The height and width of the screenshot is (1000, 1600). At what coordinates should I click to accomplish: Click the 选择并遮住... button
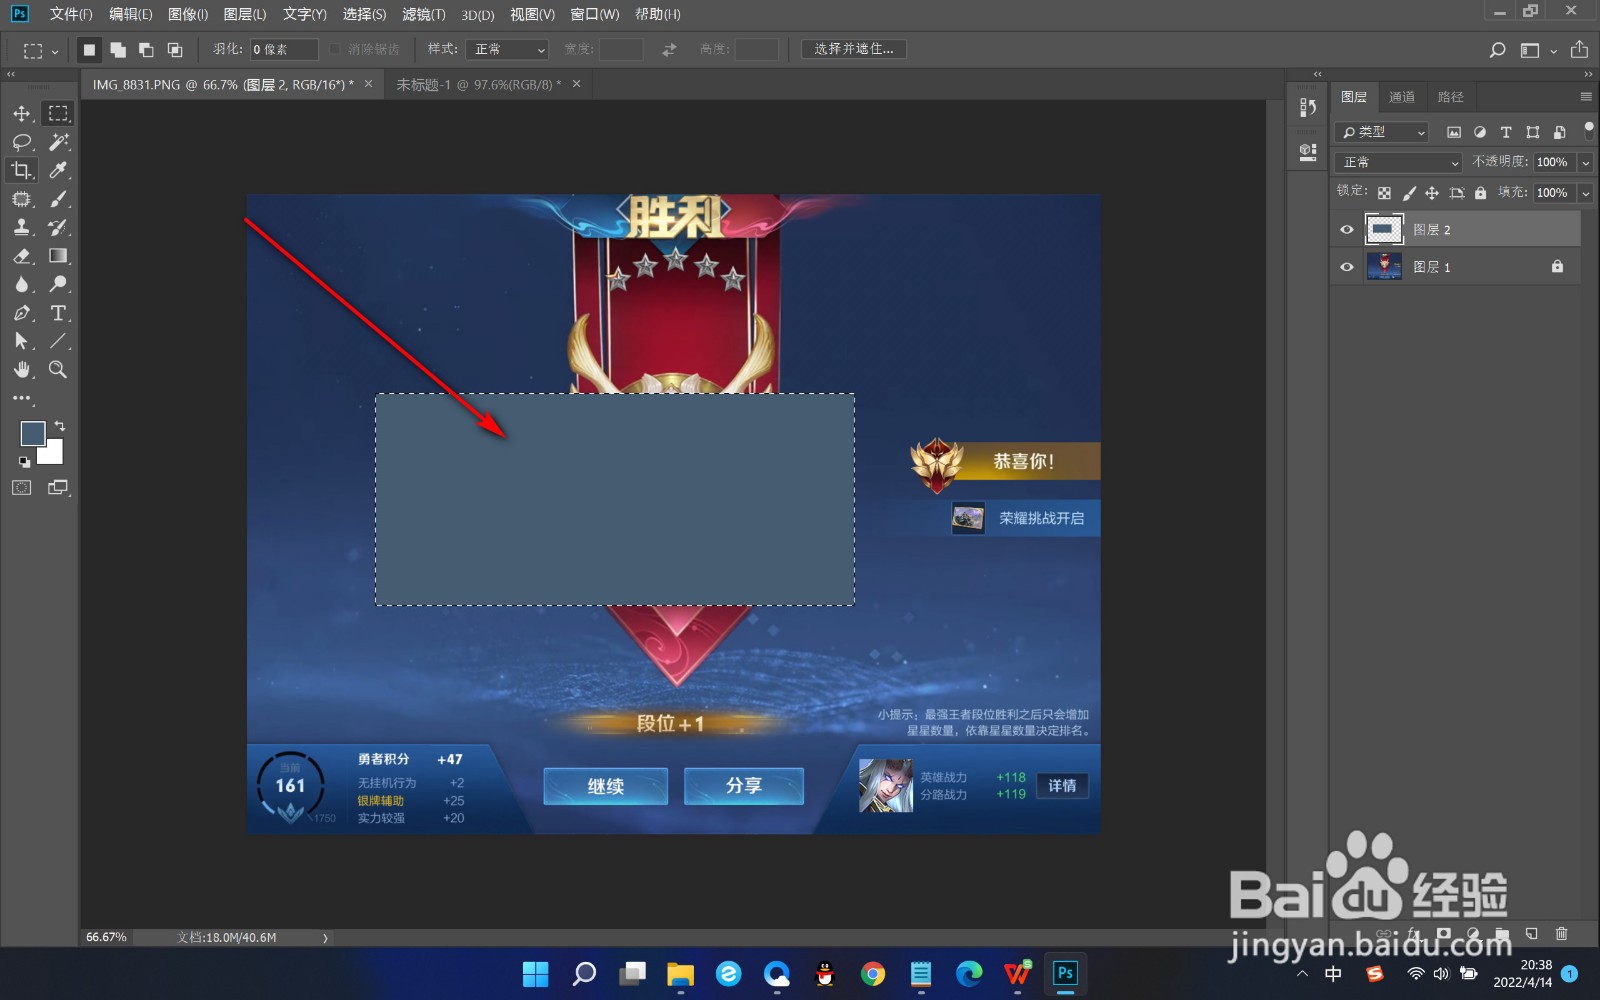point(854,49)
